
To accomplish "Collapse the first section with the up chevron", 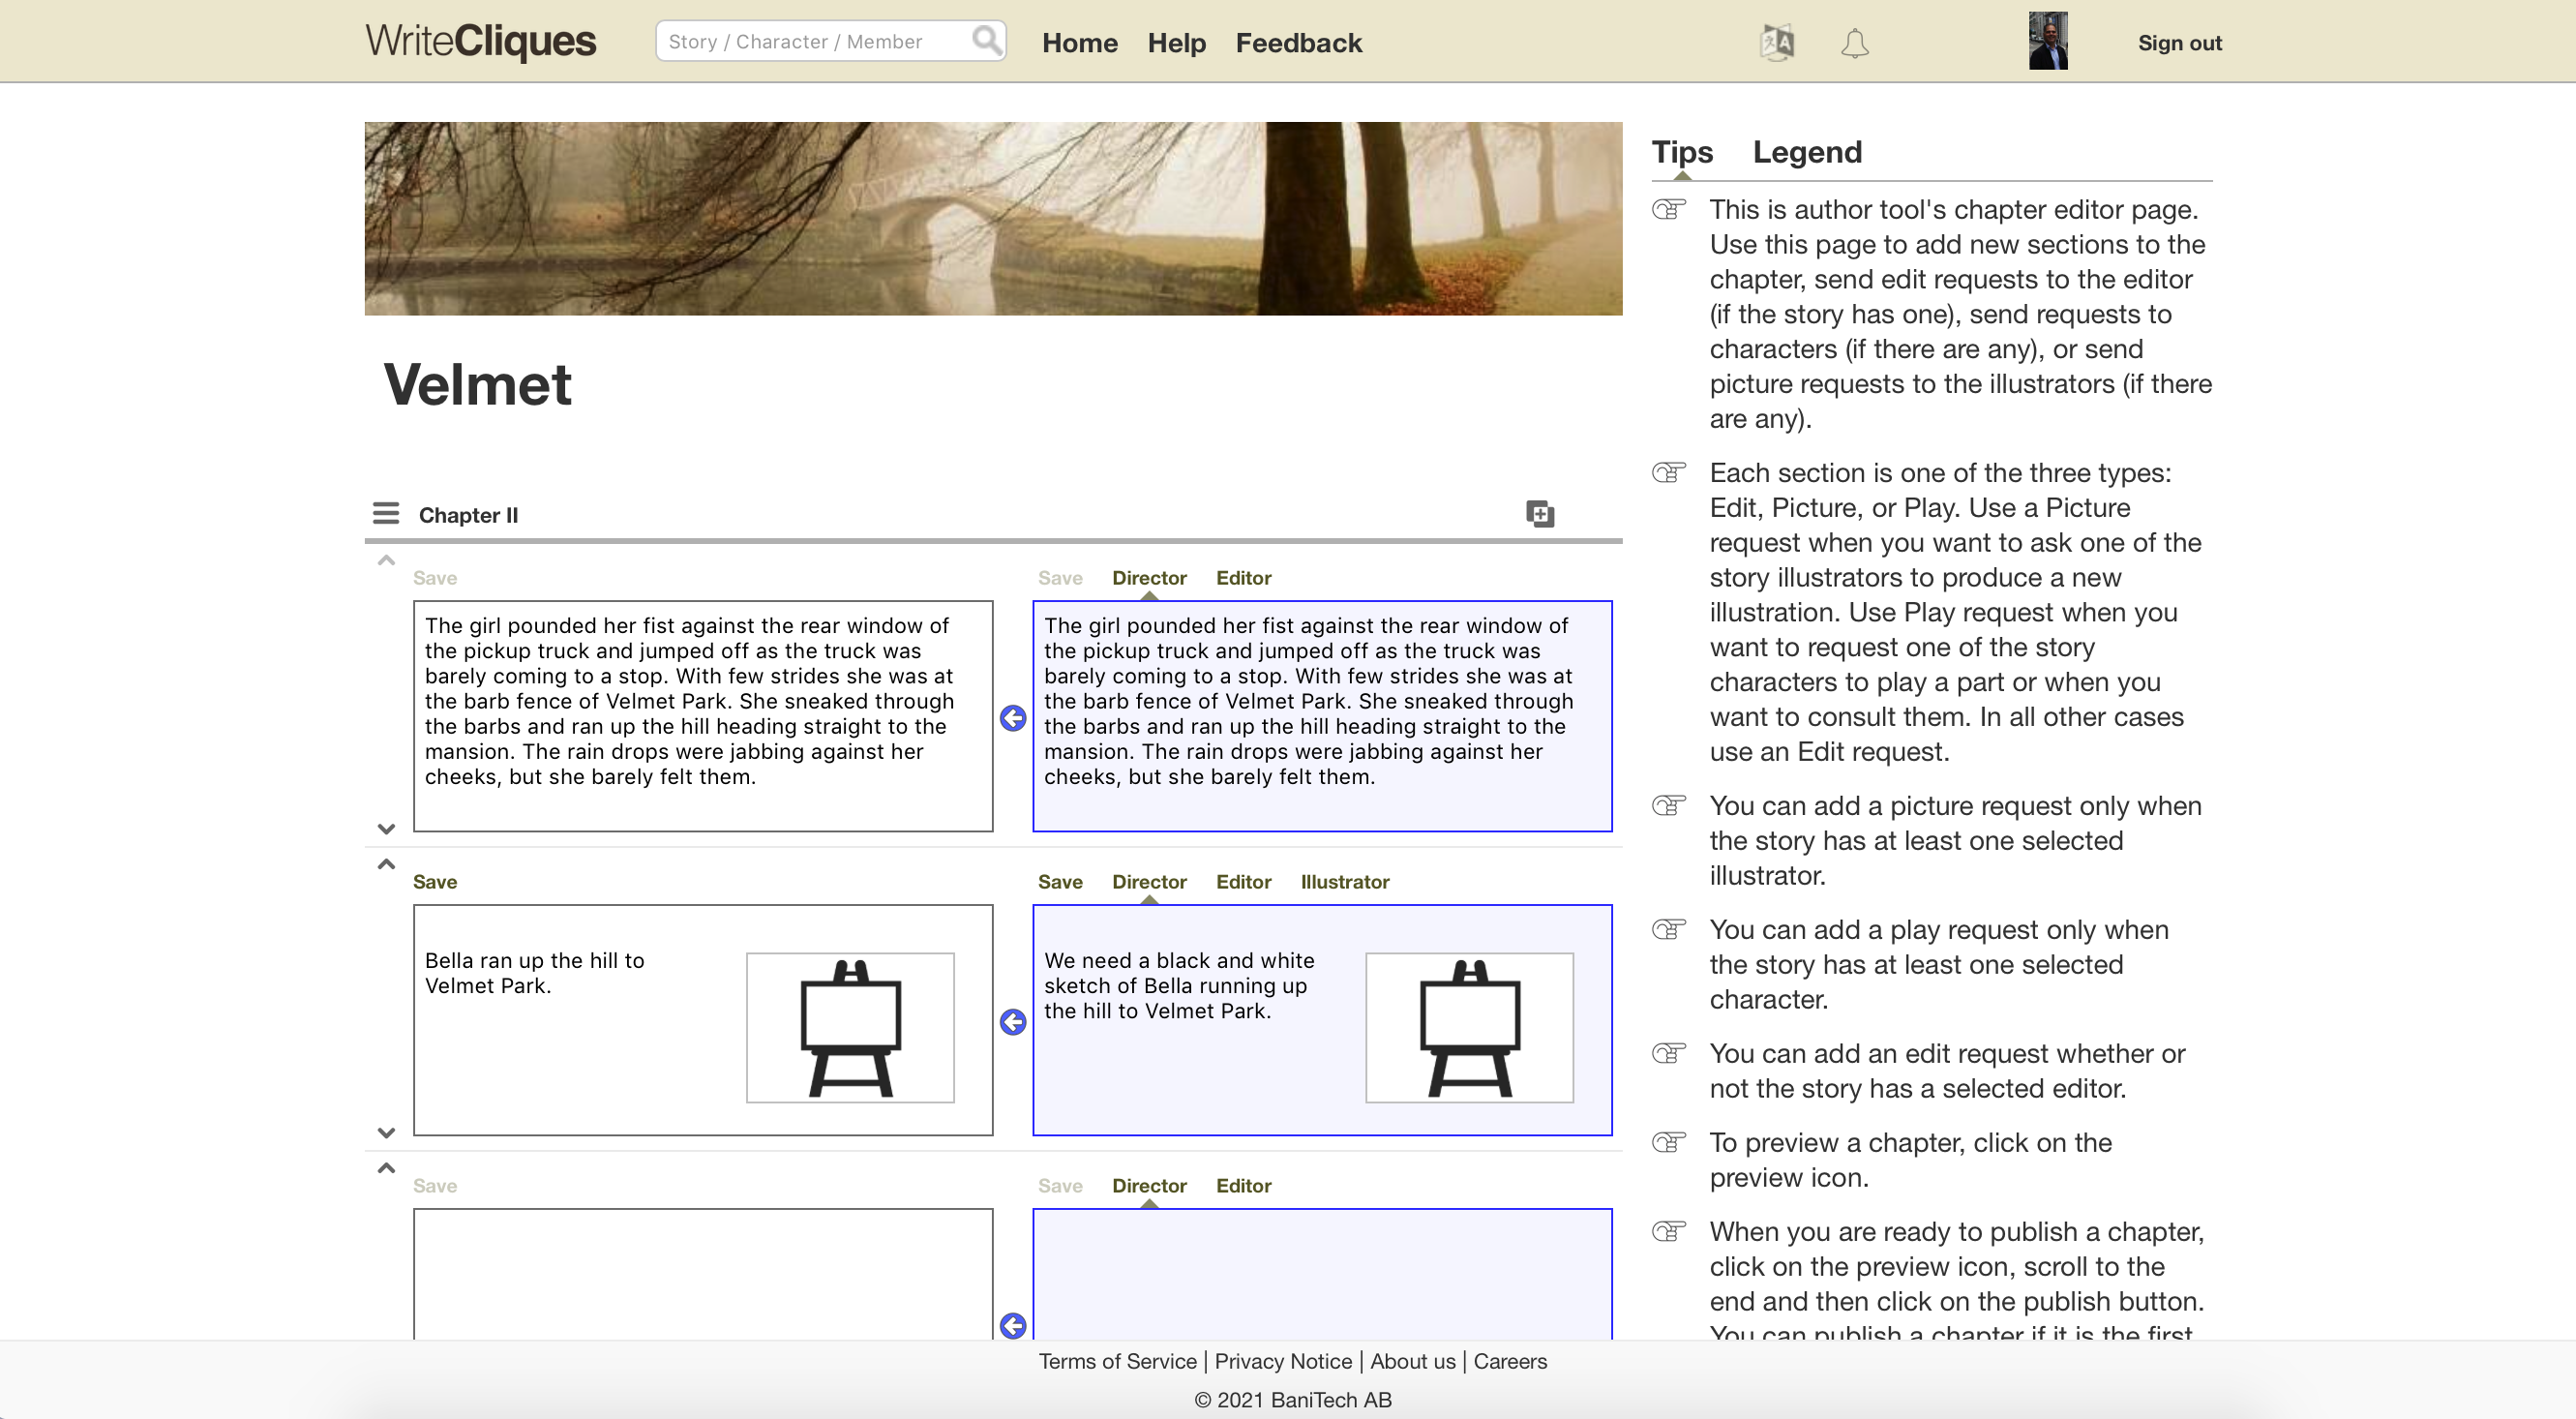I will (x=386, y=560).
